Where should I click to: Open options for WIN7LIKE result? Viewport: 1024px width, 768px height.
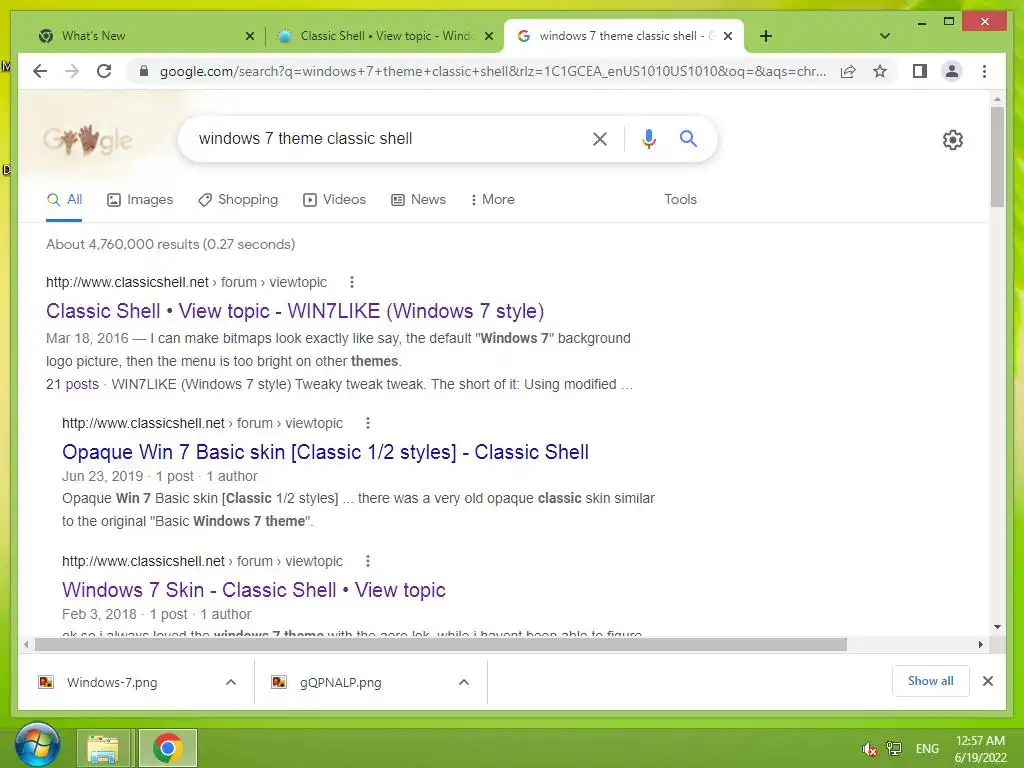pyautogui.click(x=352, y=282)
